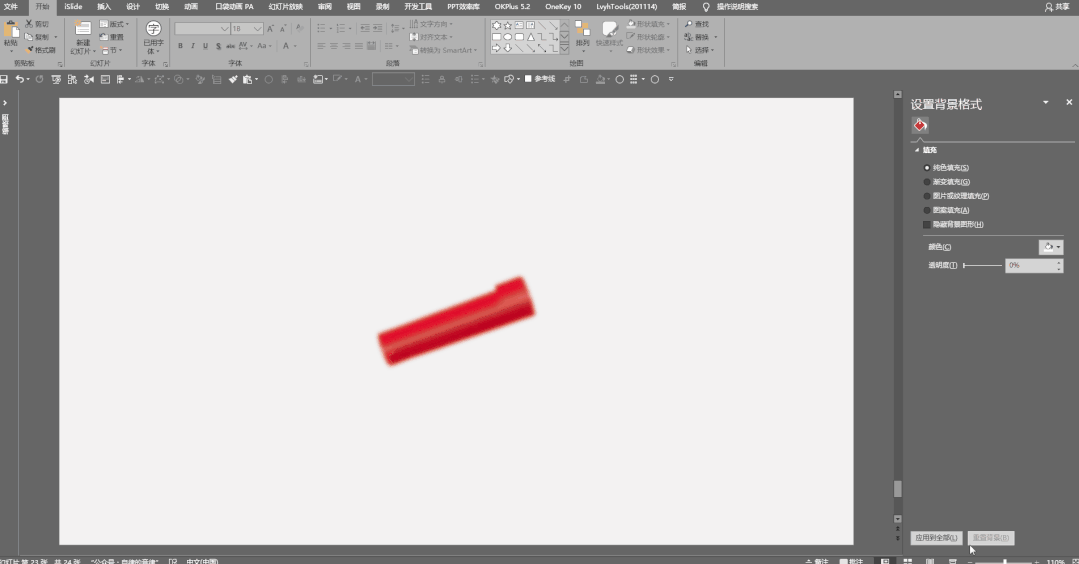The image size is (1079, 564).
Task: Open the font size dropdown
Action: [x=258, y=29]
